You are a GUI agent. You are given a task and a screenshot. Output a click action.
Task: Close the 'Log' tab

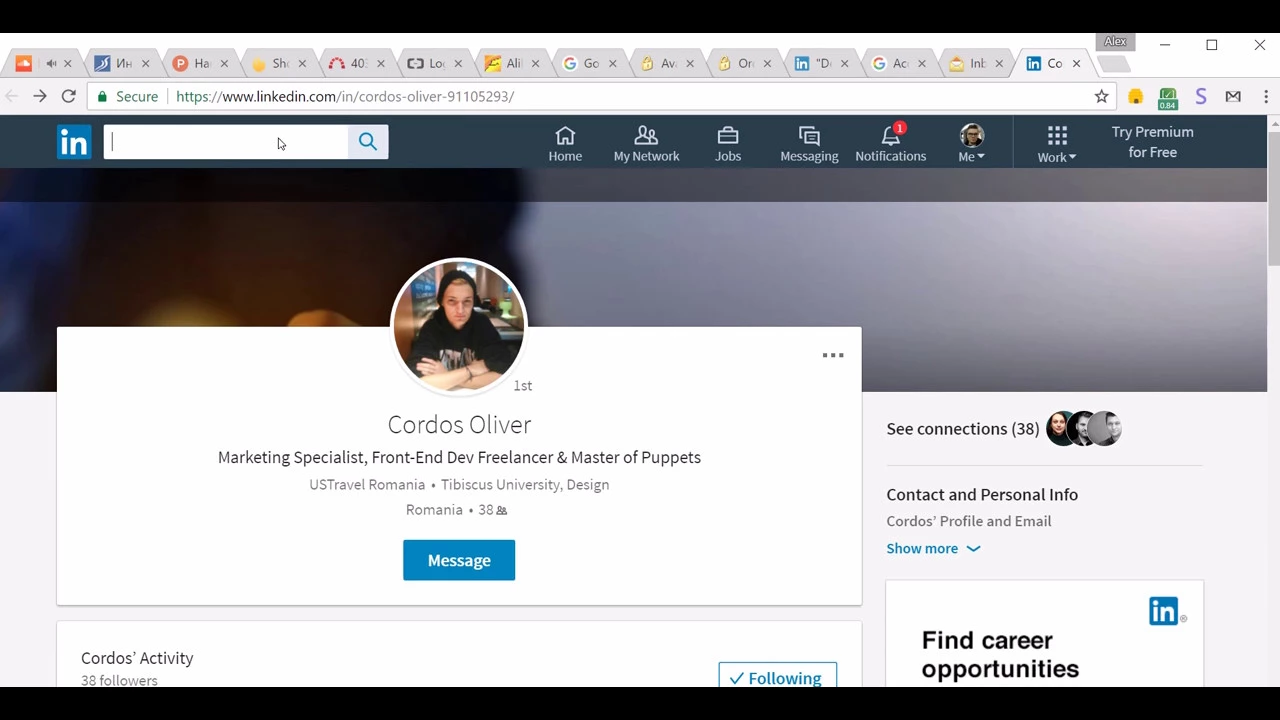point(458,63)
